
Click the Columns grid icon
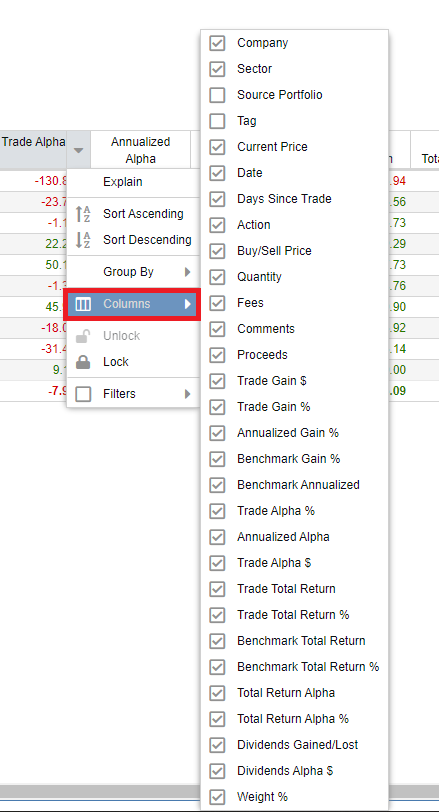coord(83,304)
